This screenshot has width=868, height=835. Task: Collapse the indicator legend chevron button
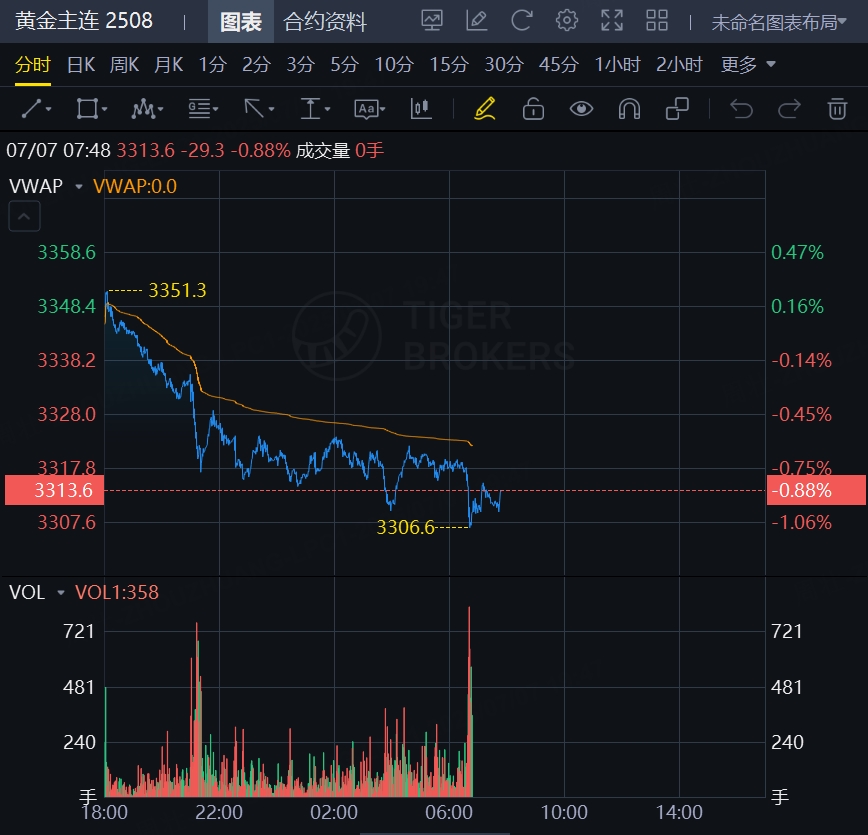24,215
